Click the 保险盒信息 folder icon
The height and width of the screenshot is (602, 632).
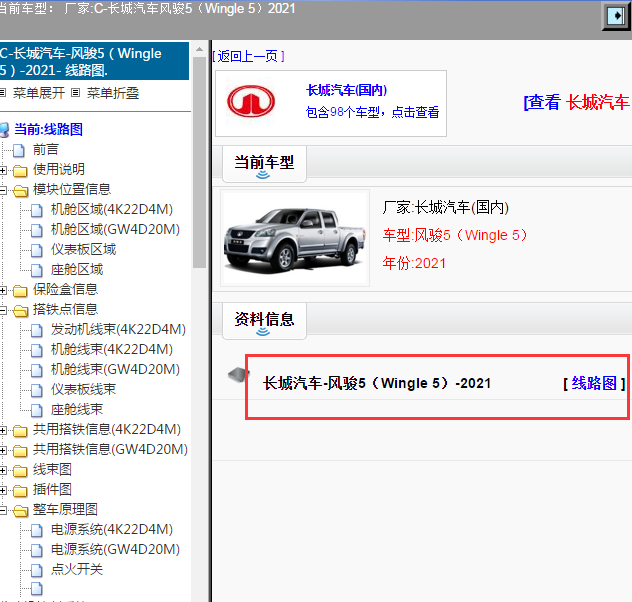(20, 290)
